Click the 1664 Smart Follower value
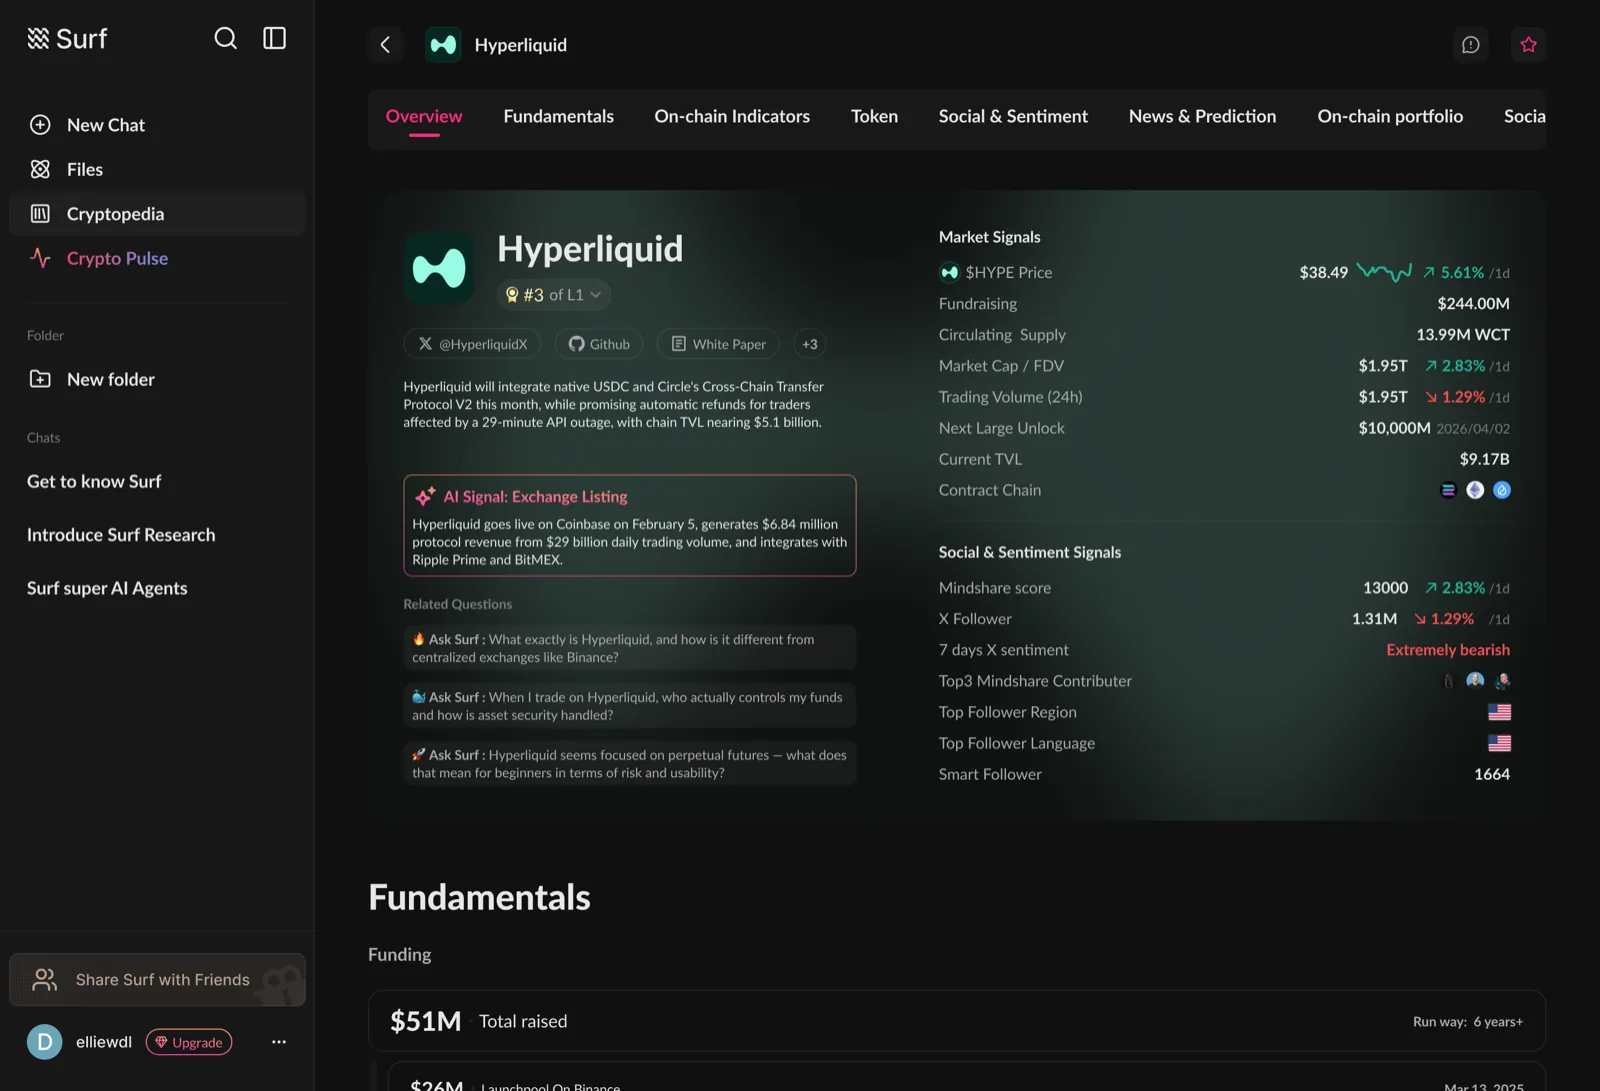The height and width of the screenshot is (1091, 1600). coord(1492,774)
